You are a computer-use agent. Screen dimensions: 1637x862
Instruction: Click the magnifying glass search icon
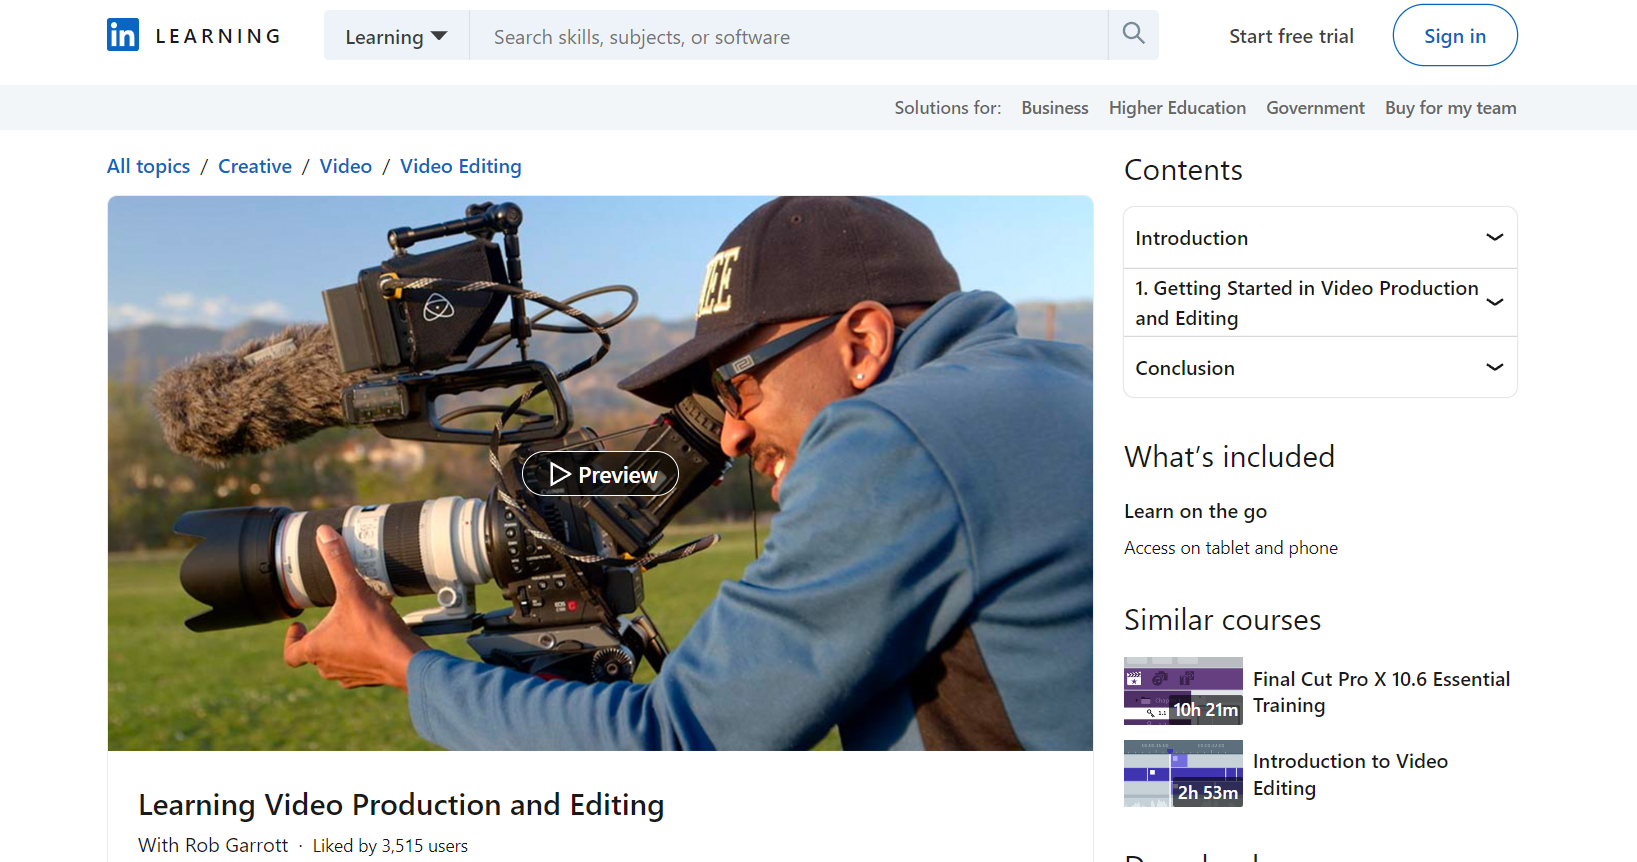[x=1133, y=34]
